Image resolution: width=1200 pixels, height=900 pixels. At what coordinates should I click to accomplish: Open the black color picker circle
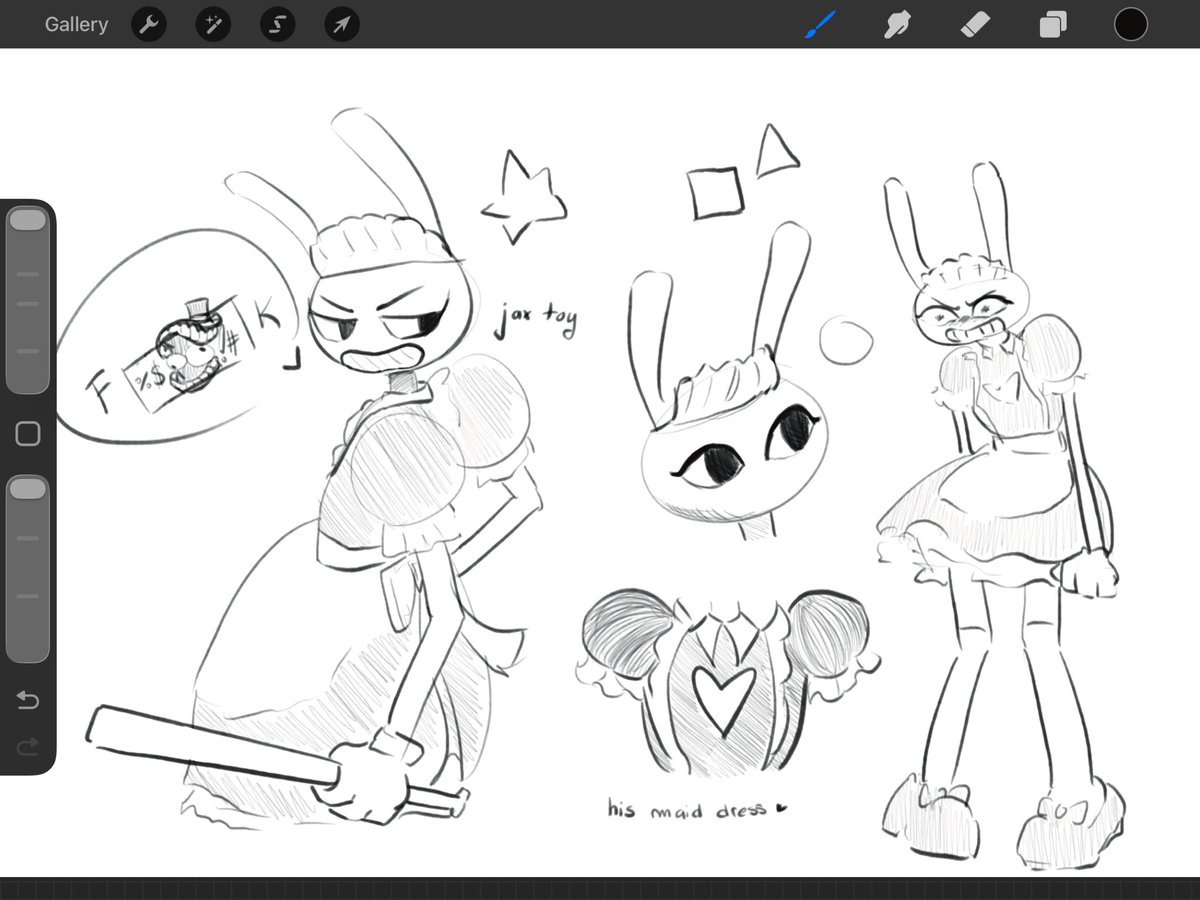[x=1130, y=24]
